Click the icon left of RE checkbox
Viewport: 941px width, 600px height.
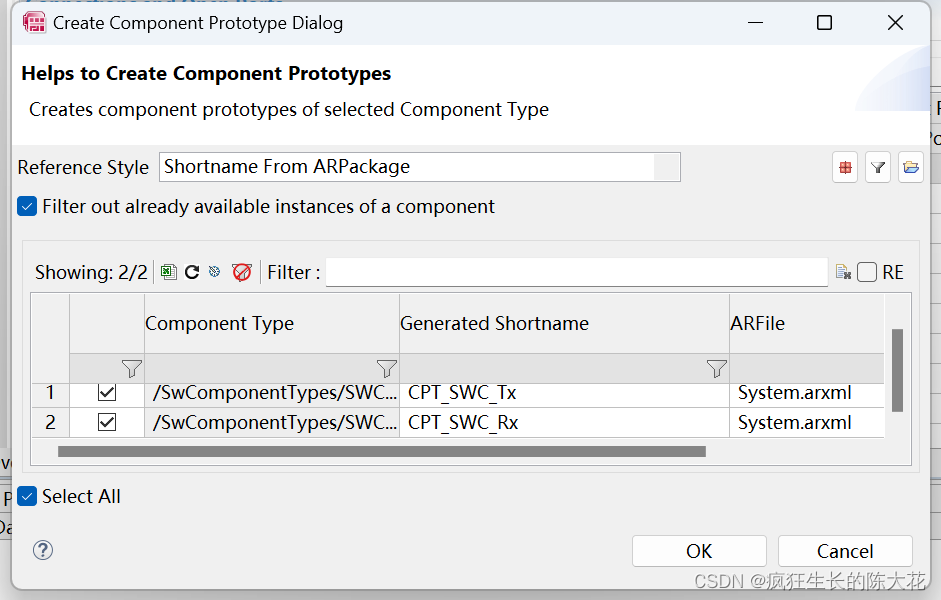coord(843,272)
